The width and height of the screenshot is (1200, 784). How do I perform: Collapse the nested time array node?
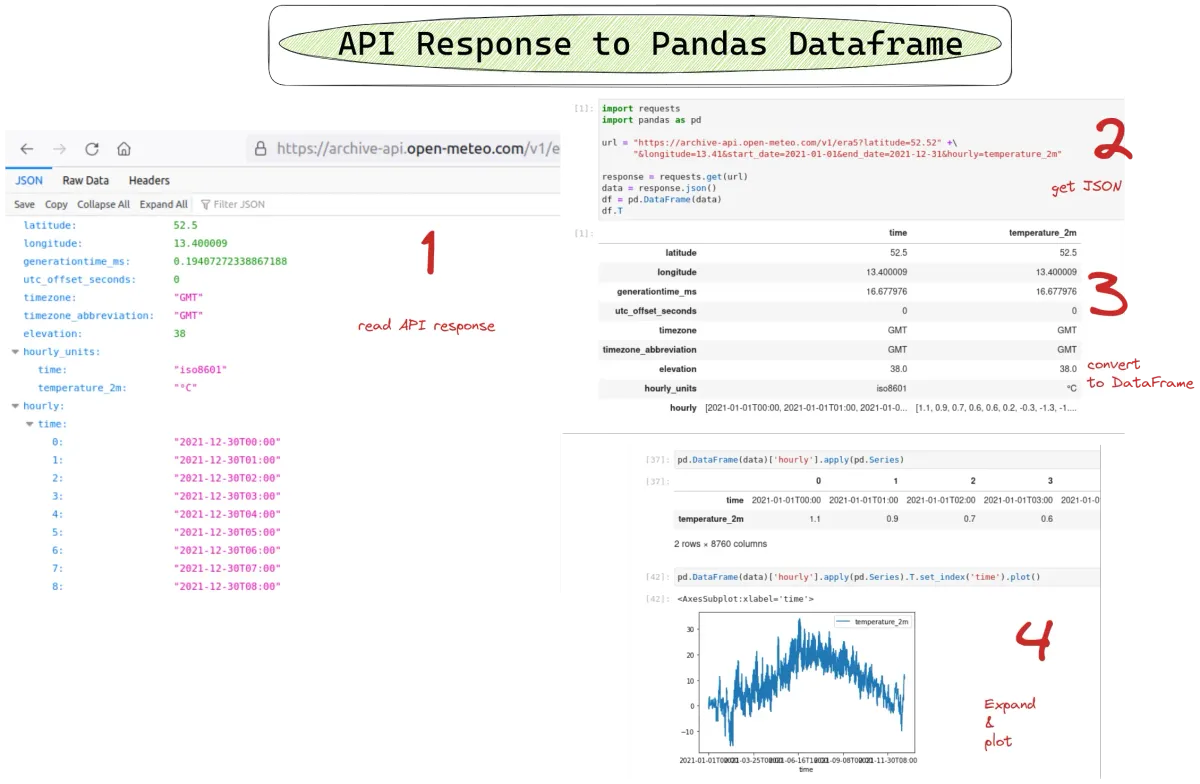[28, 424]
